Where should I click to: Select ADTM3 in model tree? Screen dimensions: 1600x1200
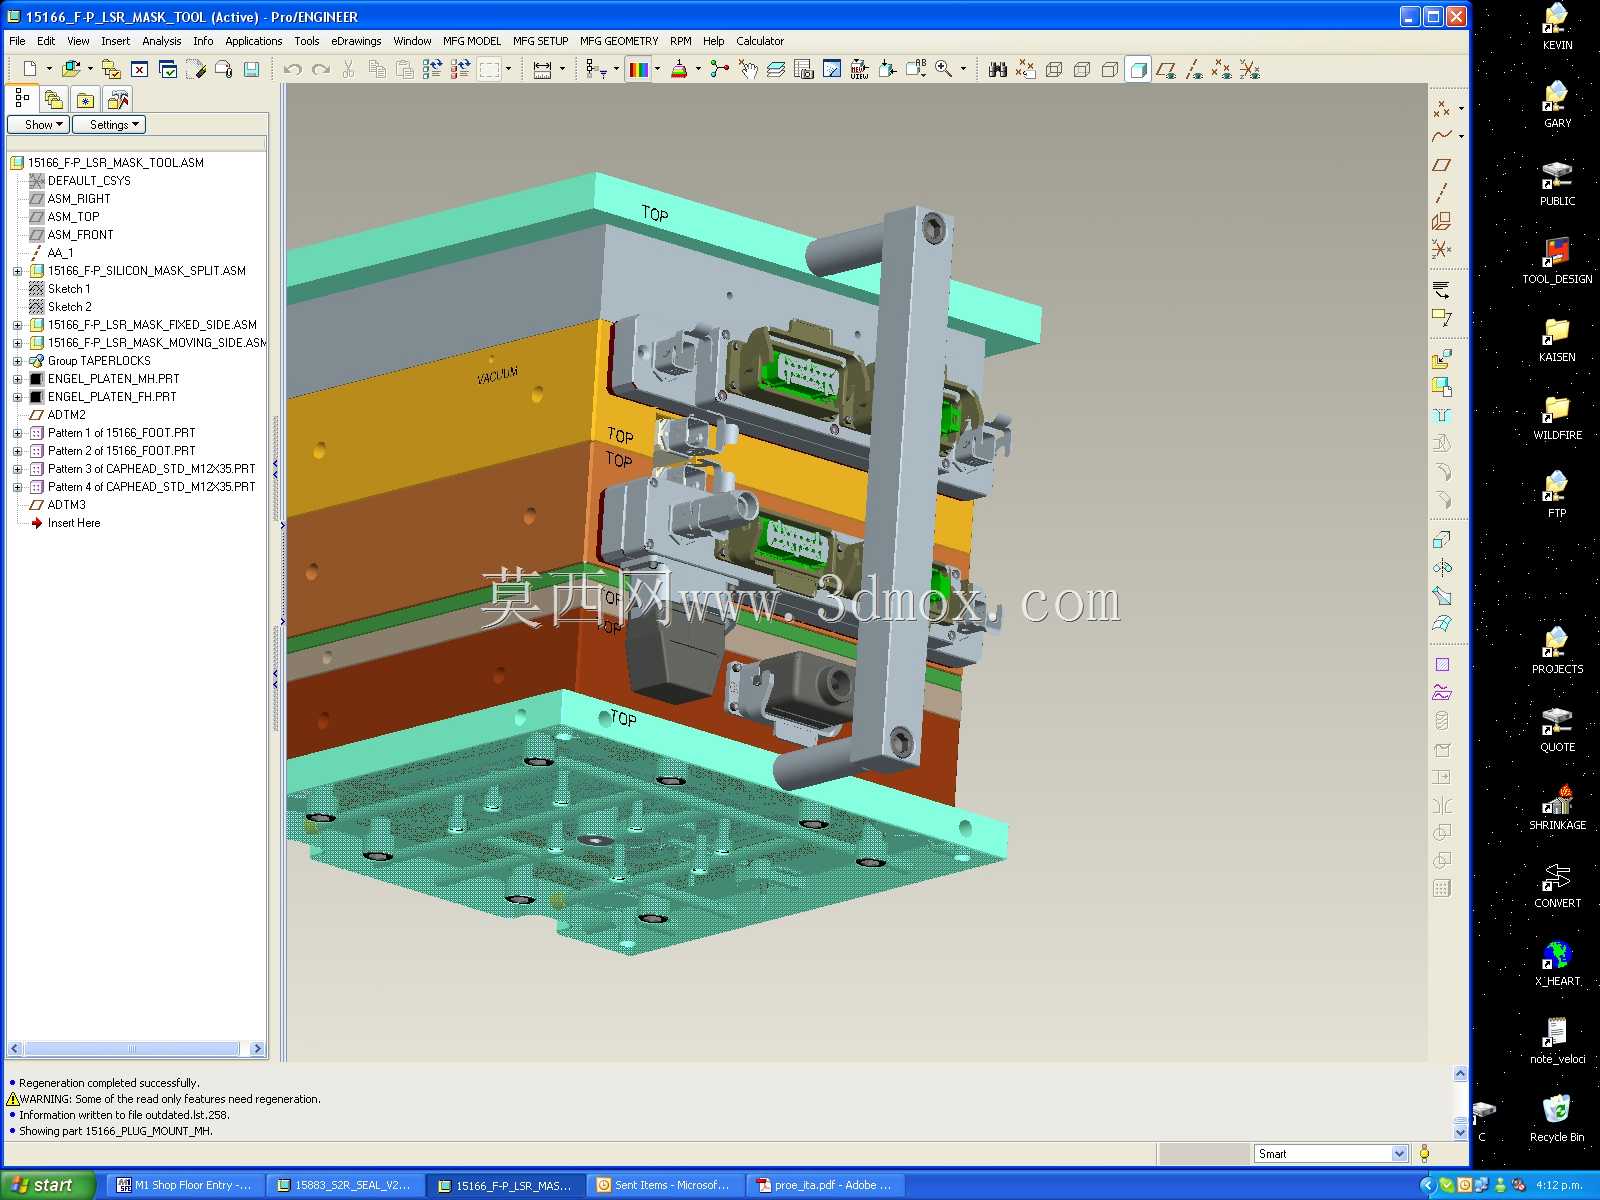(66, 505)
